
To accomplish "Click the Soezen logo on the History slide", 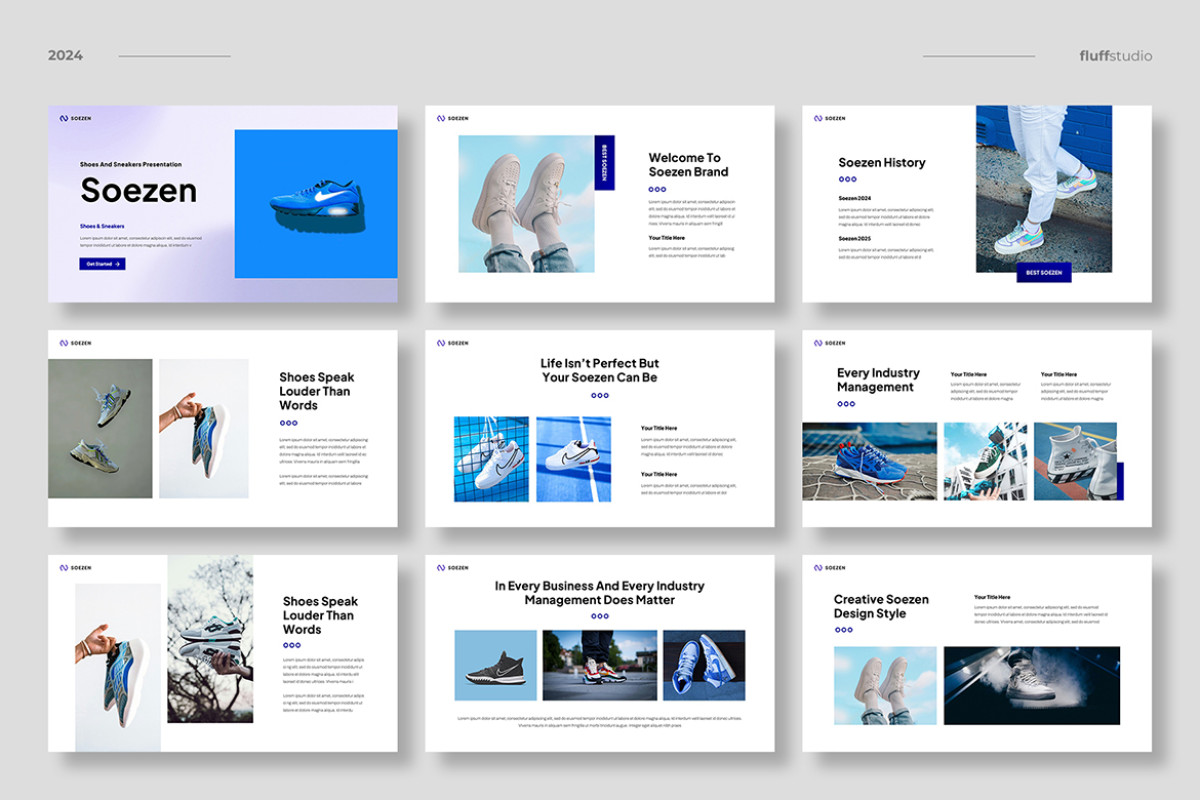I will click(x=828, y=118).
